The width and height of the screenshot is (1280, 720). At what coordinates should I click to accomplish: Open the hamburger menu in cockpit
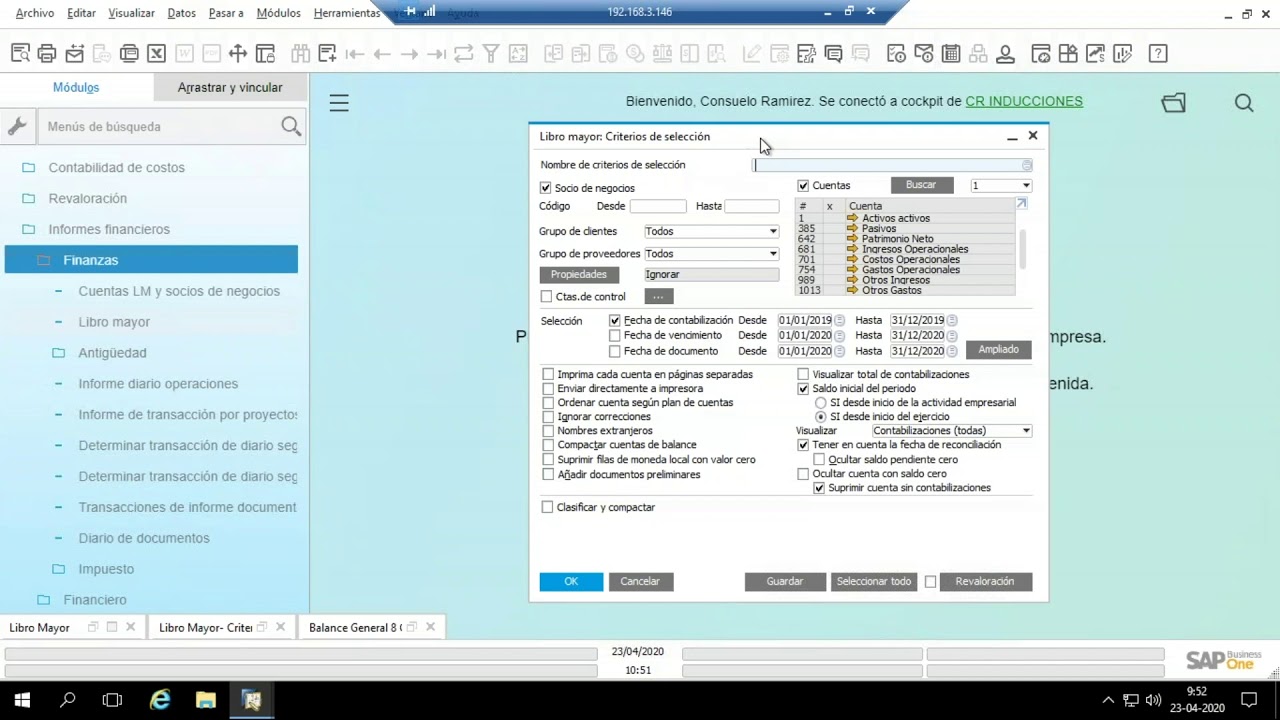pos(339,102)
